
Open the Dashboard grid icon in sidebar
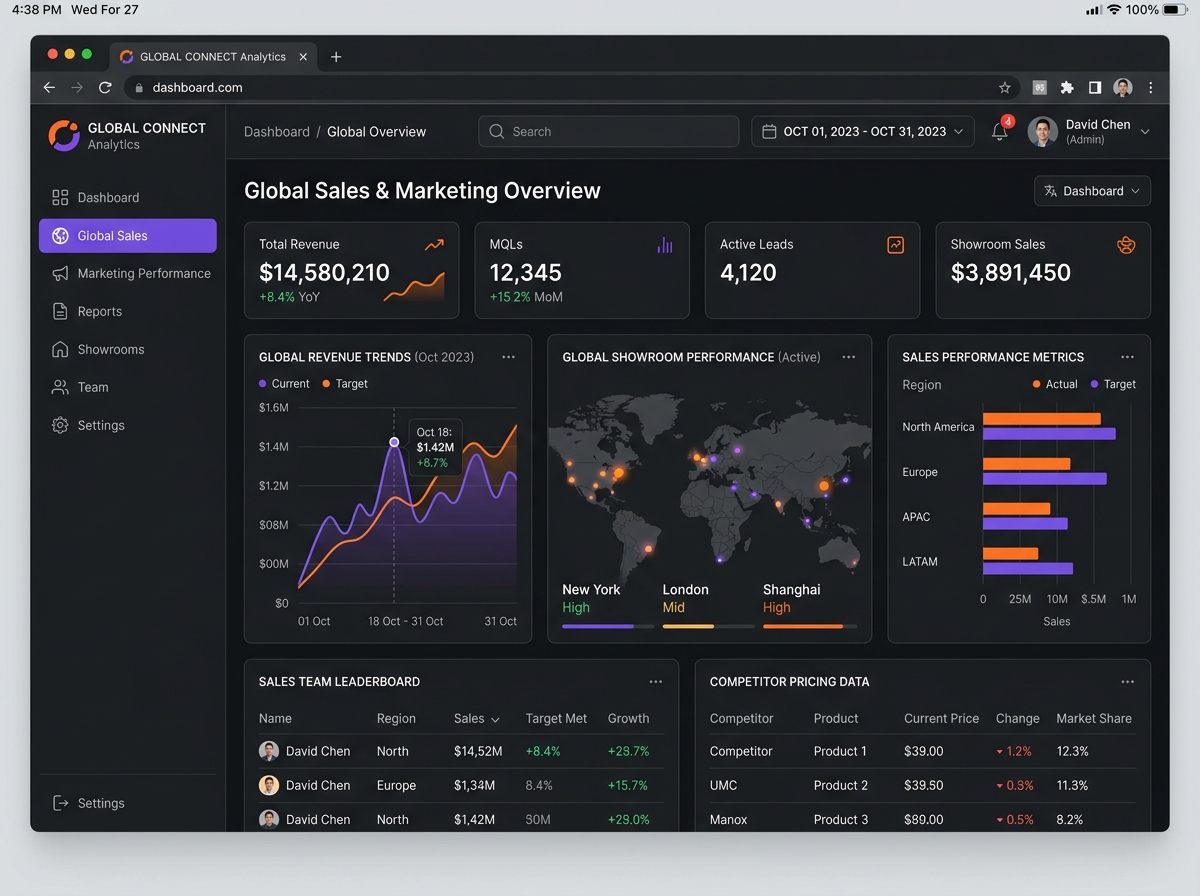(60, 197)
